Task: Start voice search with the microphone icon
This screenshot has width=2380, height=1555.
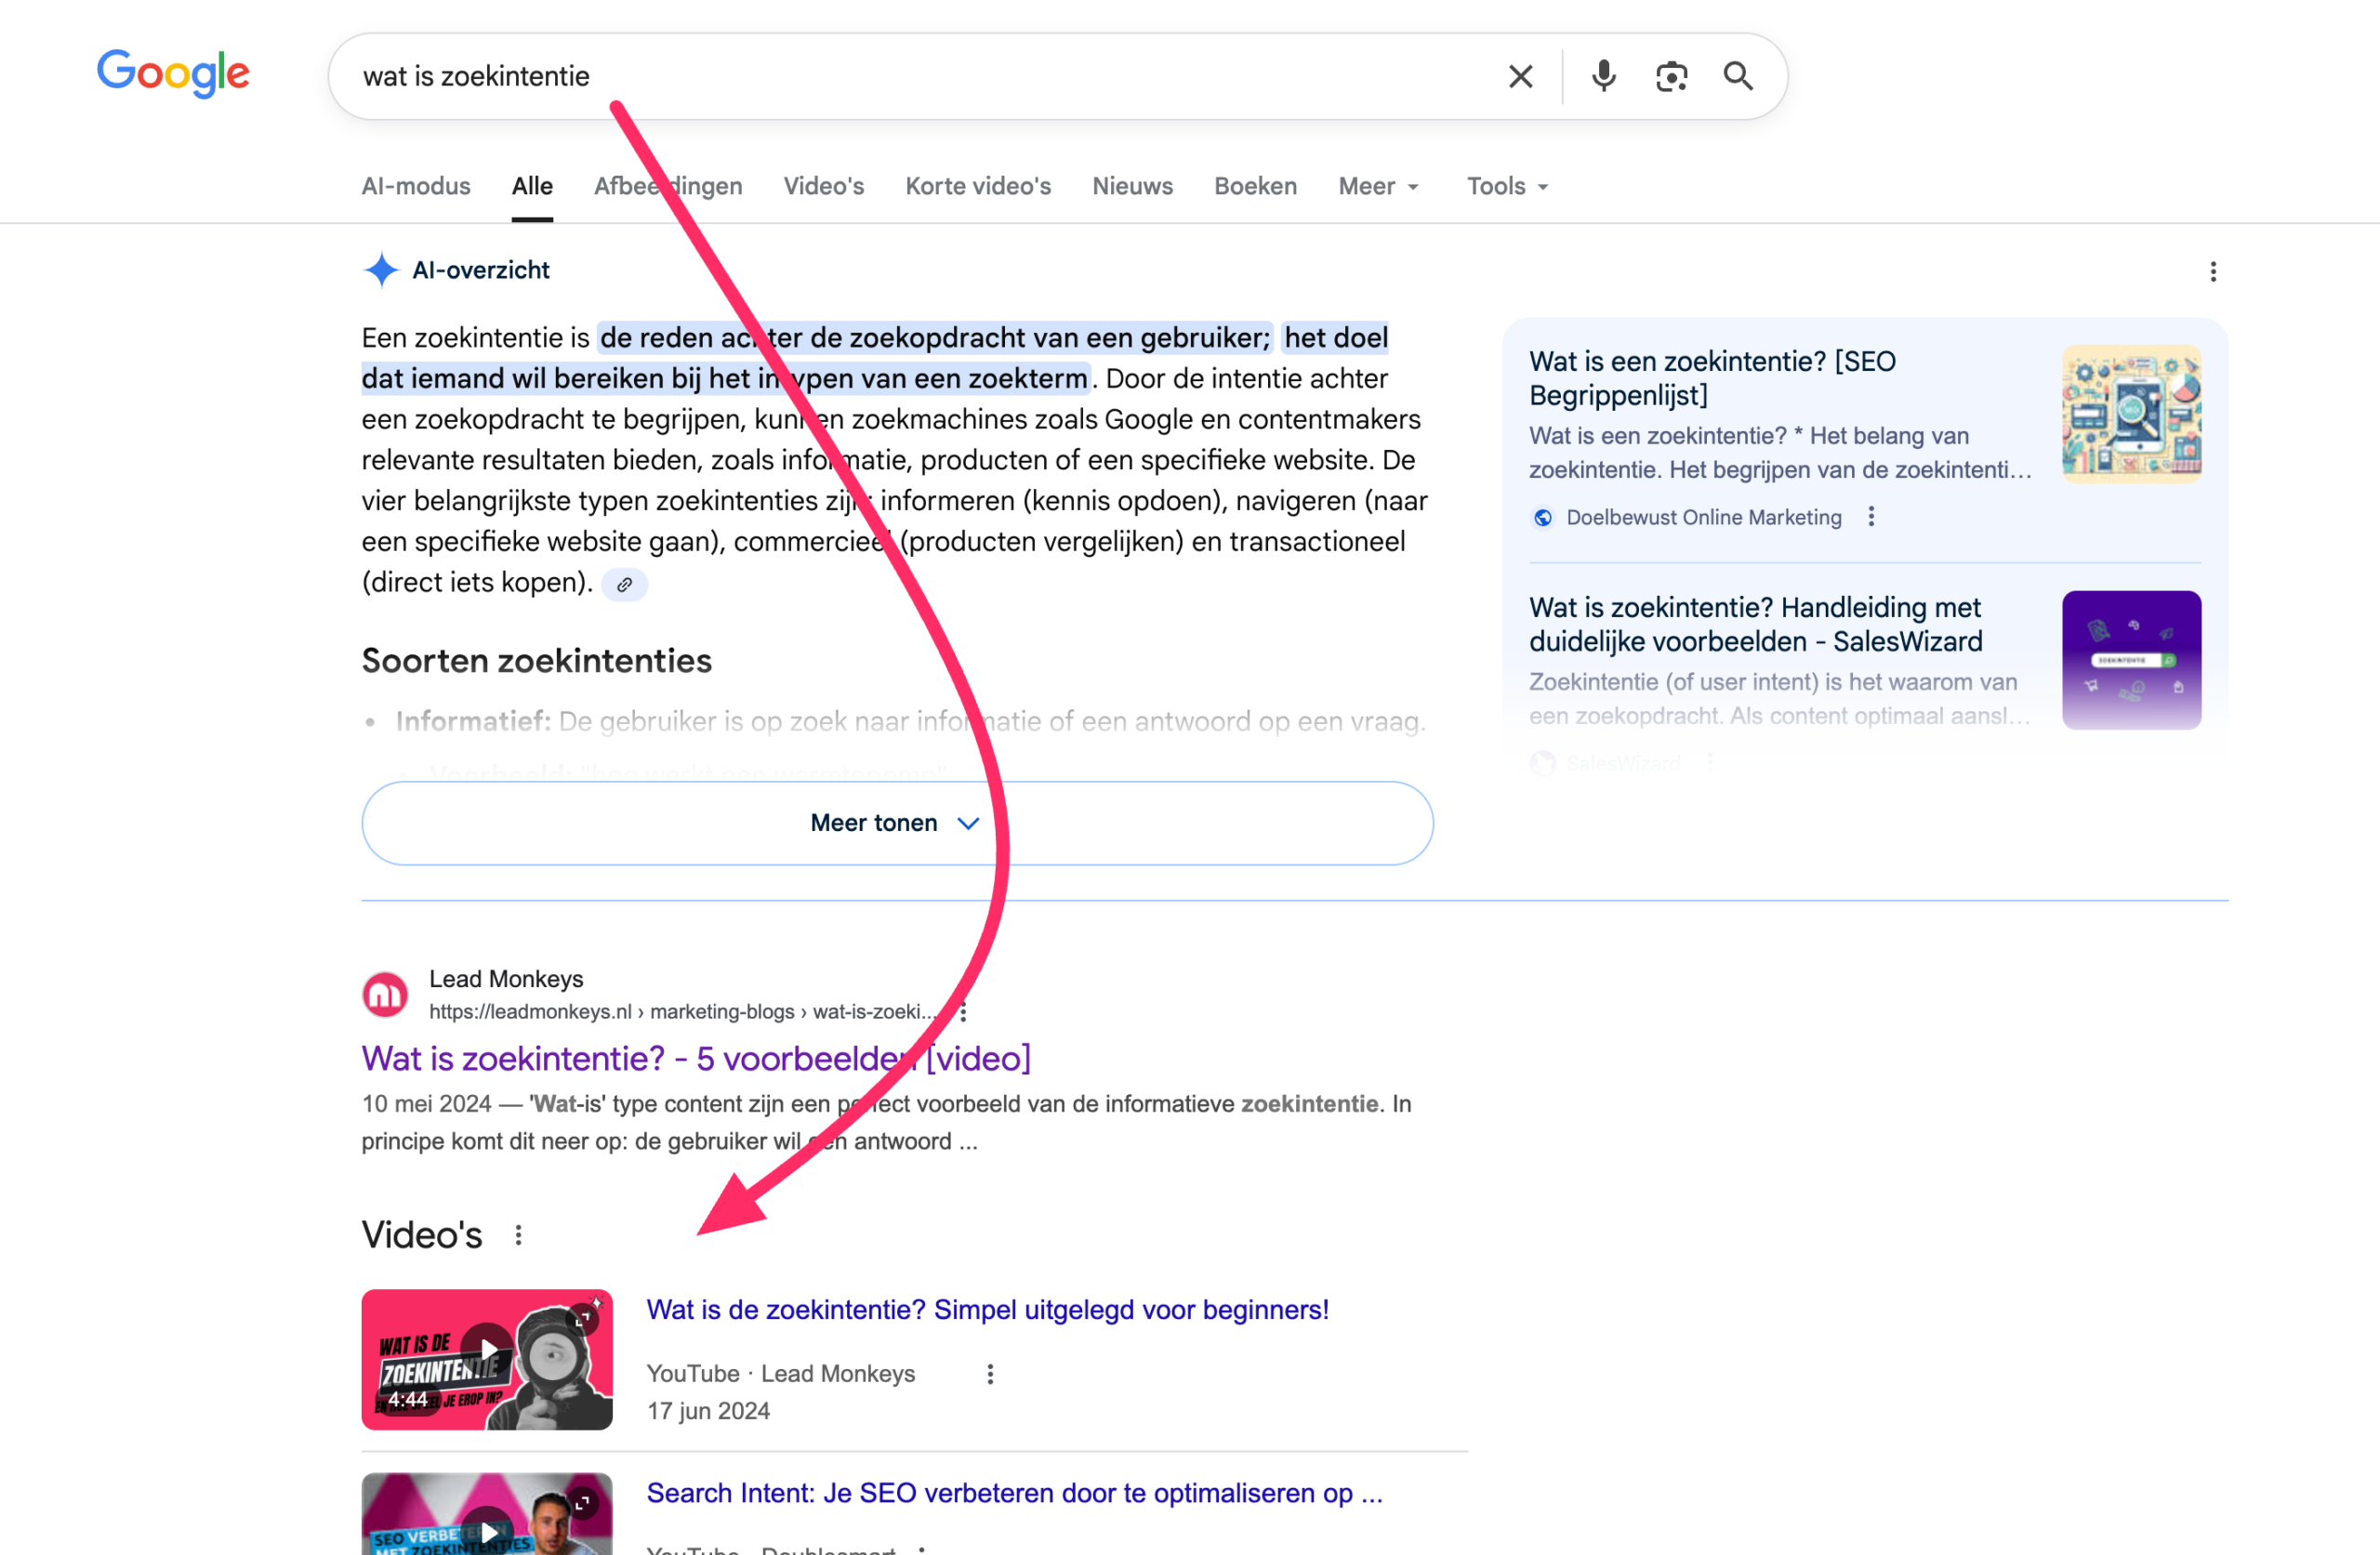Action: [1603, 75]
